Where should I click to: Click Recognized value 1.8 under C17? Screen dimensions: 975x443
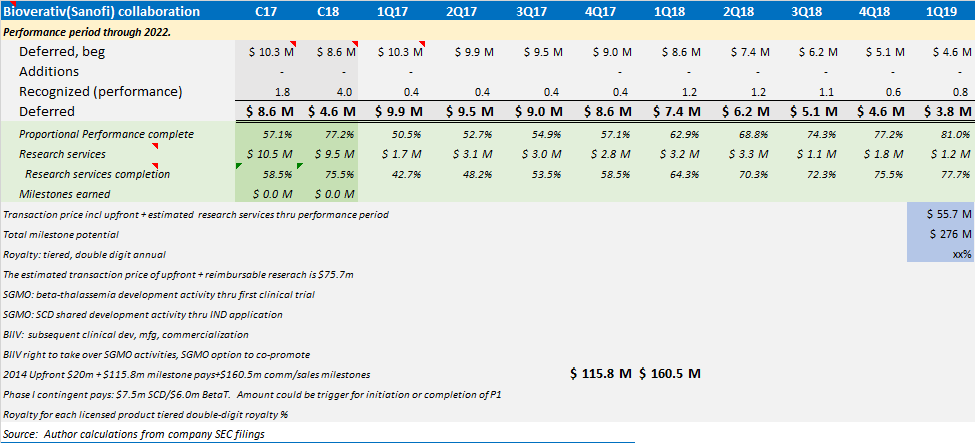pos(284,92)
